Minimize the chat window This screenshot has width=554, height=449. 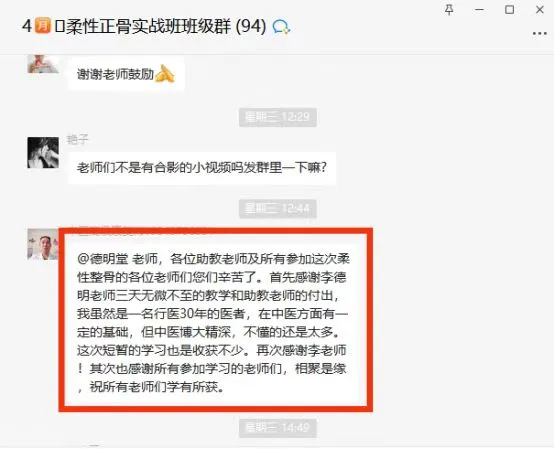click(479, 10)
